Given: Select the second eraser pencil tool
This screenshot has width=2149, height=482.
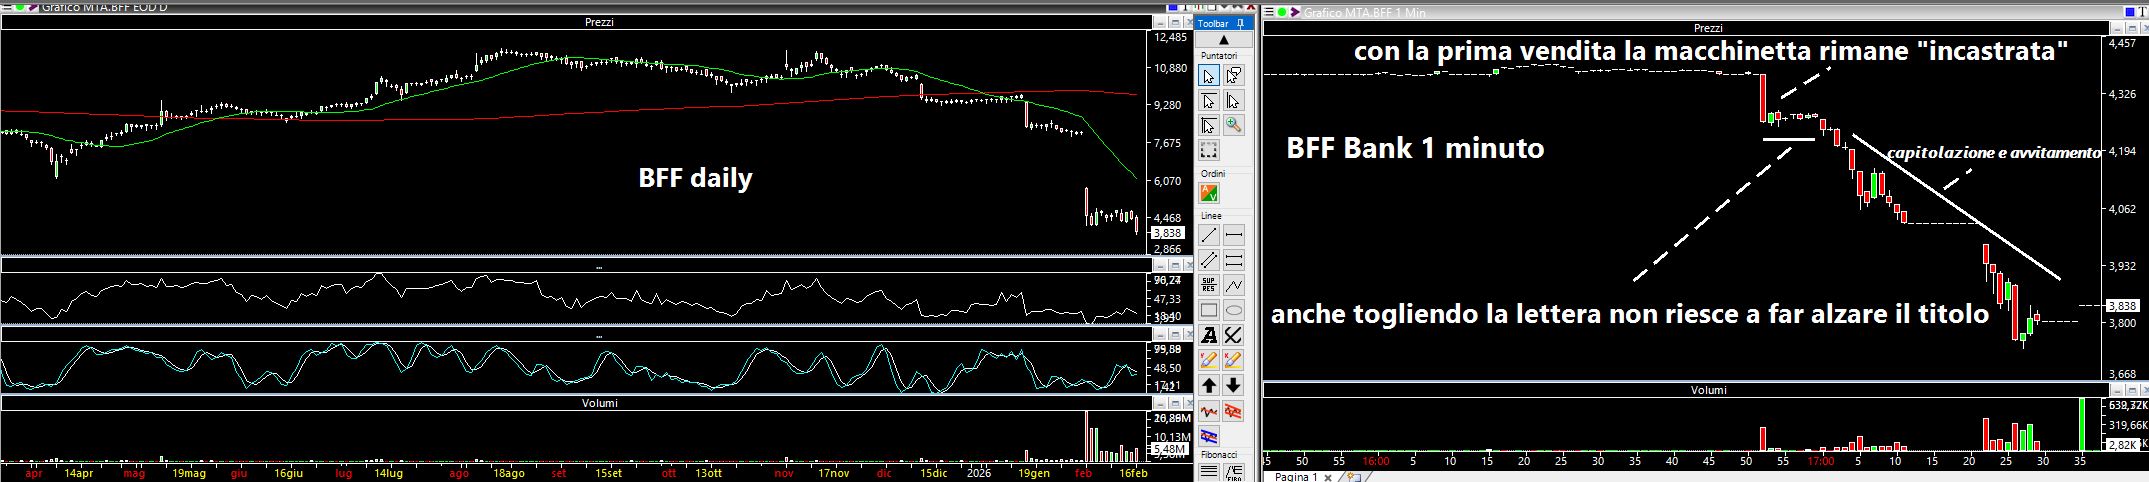Looking at the screenshot, I should pos(1234,360).
